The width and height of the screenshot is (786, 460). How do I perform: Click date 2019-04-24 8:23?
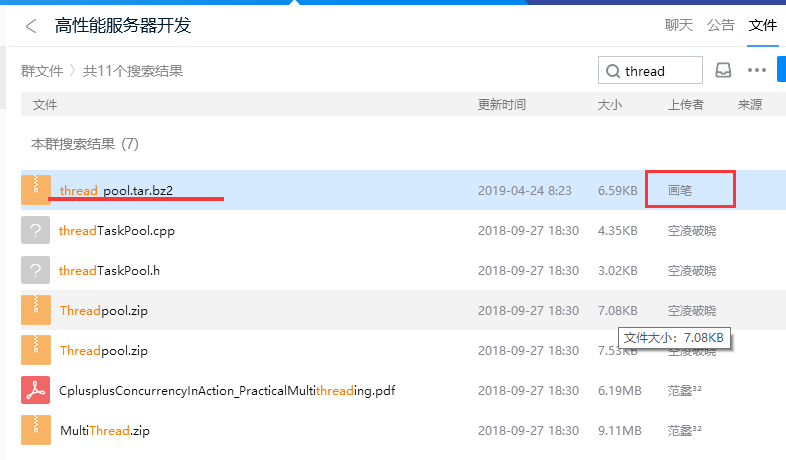point(525,190)
